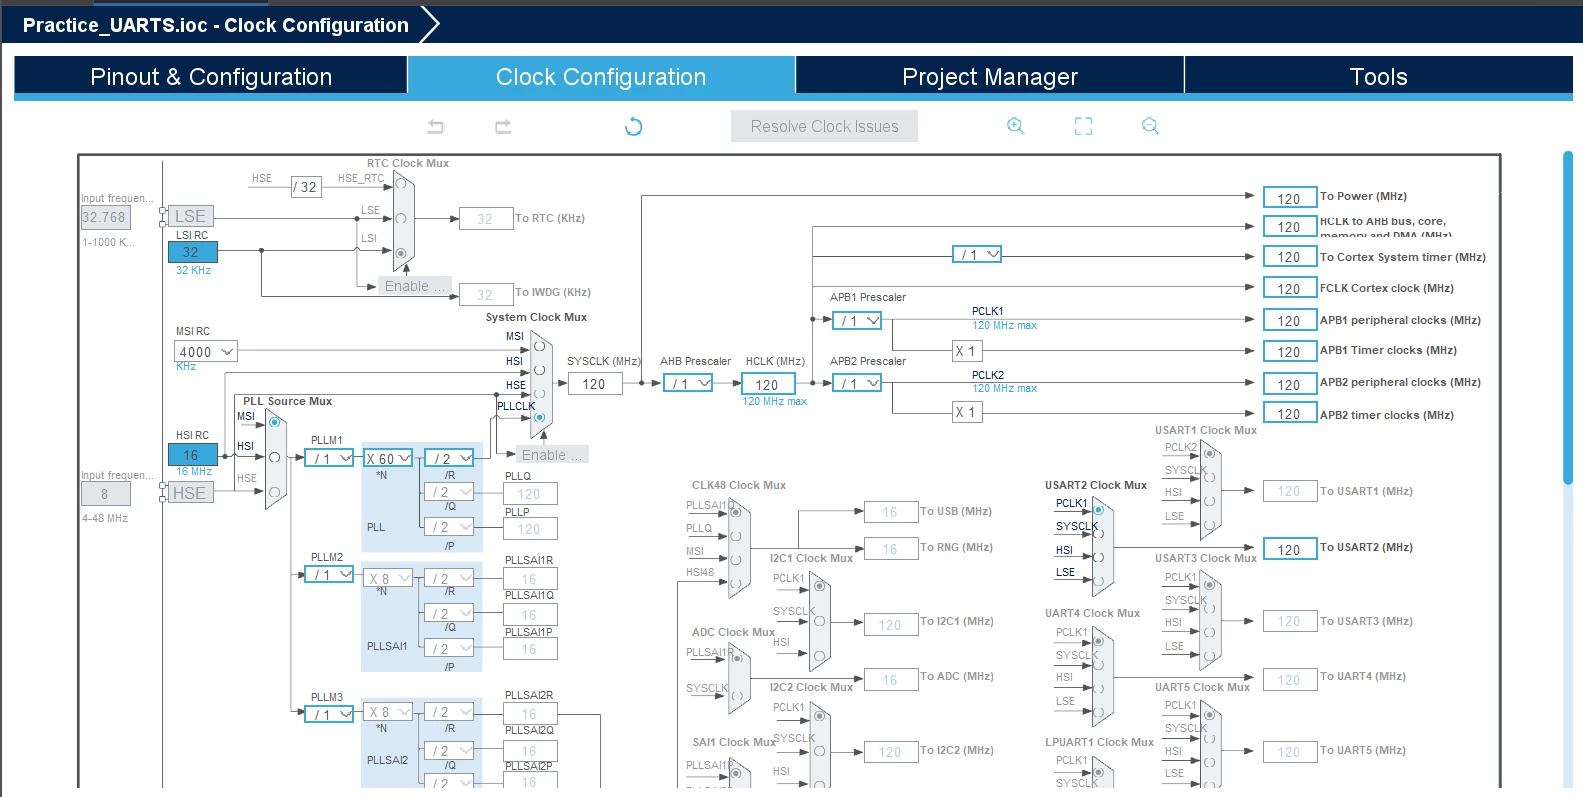Switch to the Clock Configuration tab

601,77
